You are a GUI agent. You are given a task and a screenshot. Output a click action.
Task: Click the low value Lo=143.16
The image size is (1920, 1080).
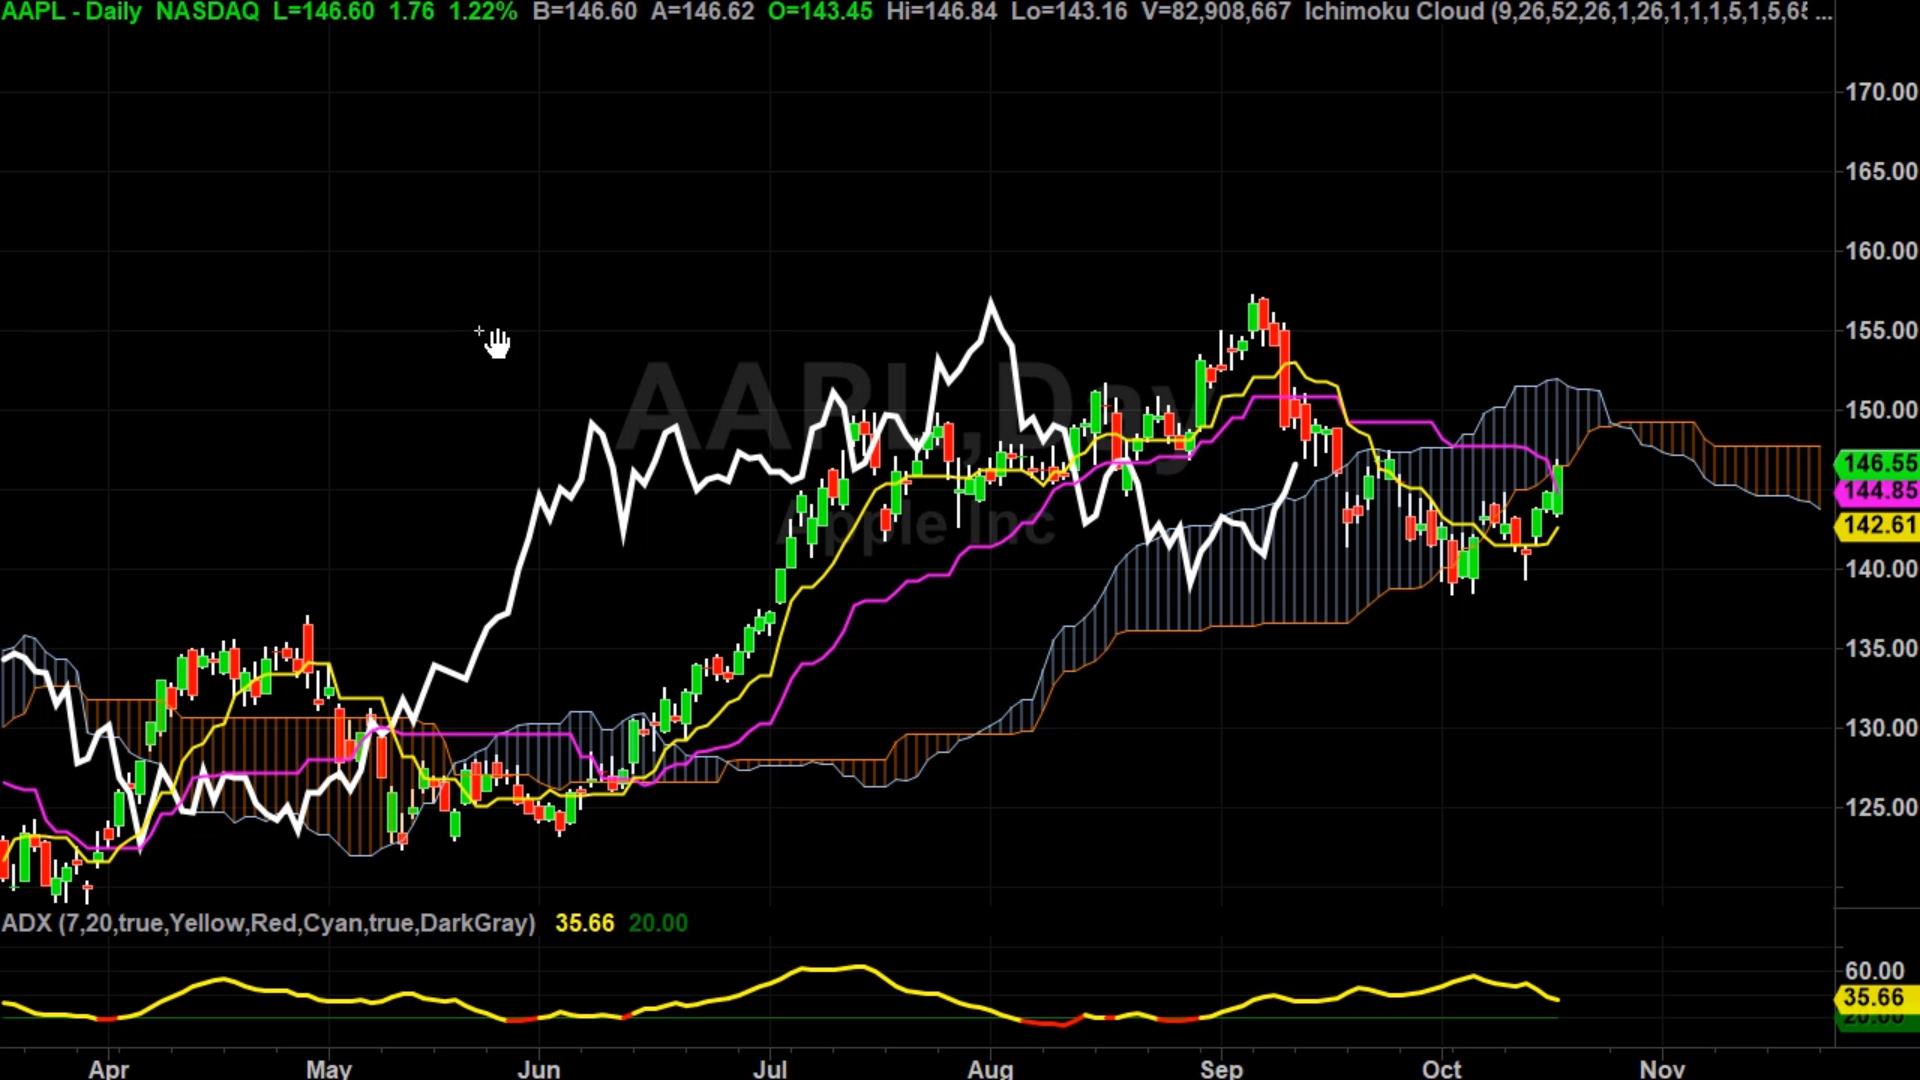pos(1069,12)
